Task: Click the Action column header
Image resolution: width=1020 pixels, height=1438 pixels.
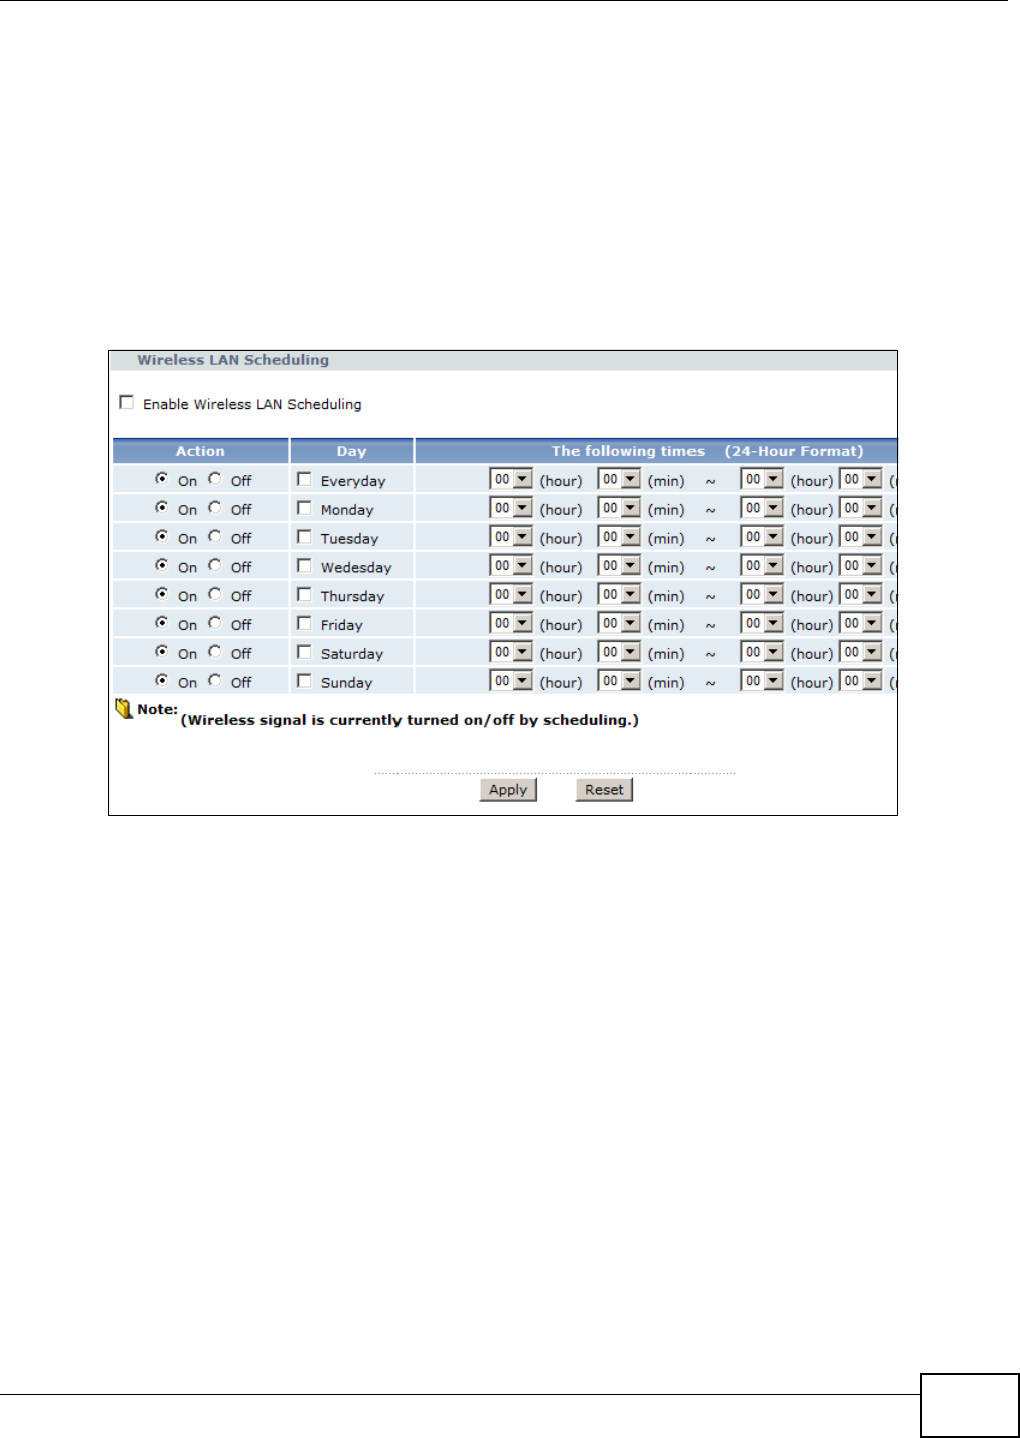Action: (200, 451)
